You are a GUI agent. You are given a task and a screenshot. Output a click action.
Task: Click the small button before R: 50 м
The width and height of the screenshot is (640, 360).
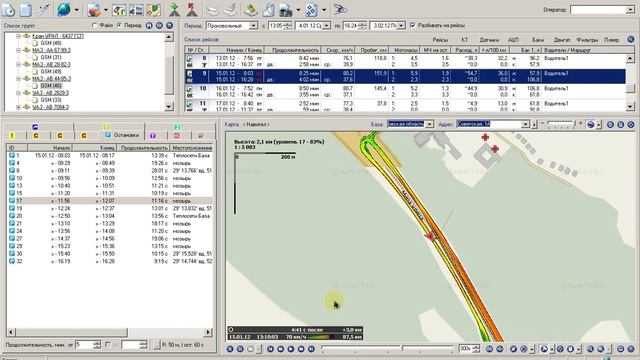[x=157, y=345]
